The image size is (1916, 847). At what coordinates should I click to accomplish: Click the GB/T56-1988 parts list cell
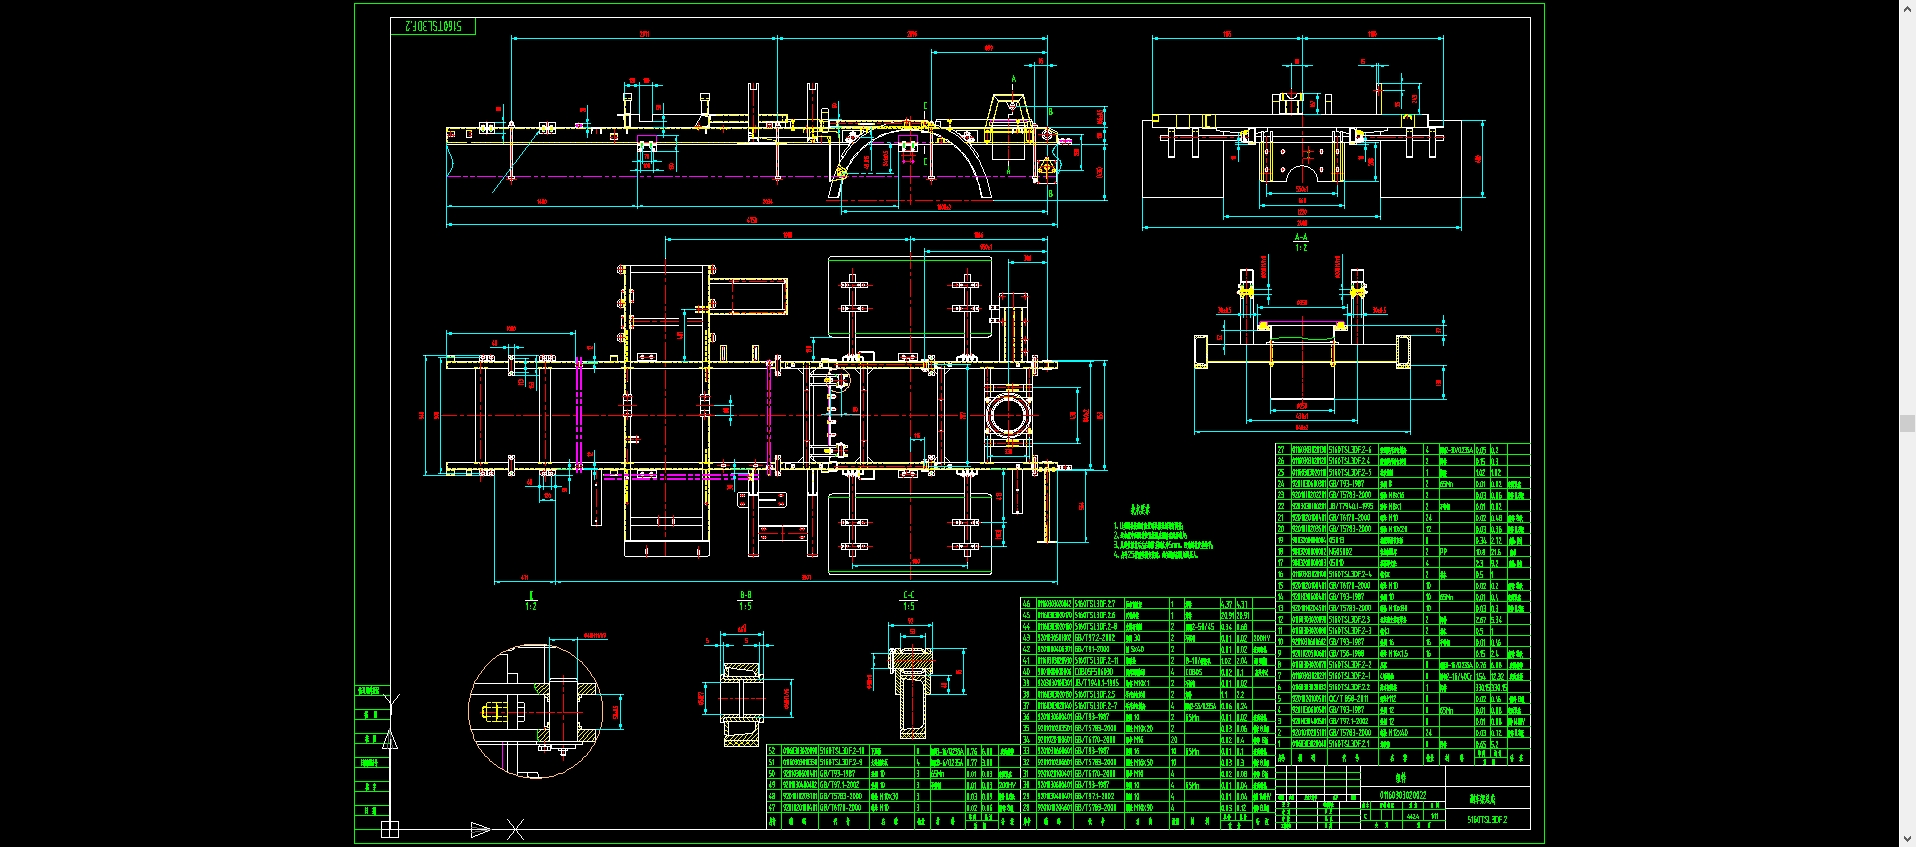[1353, 653]
